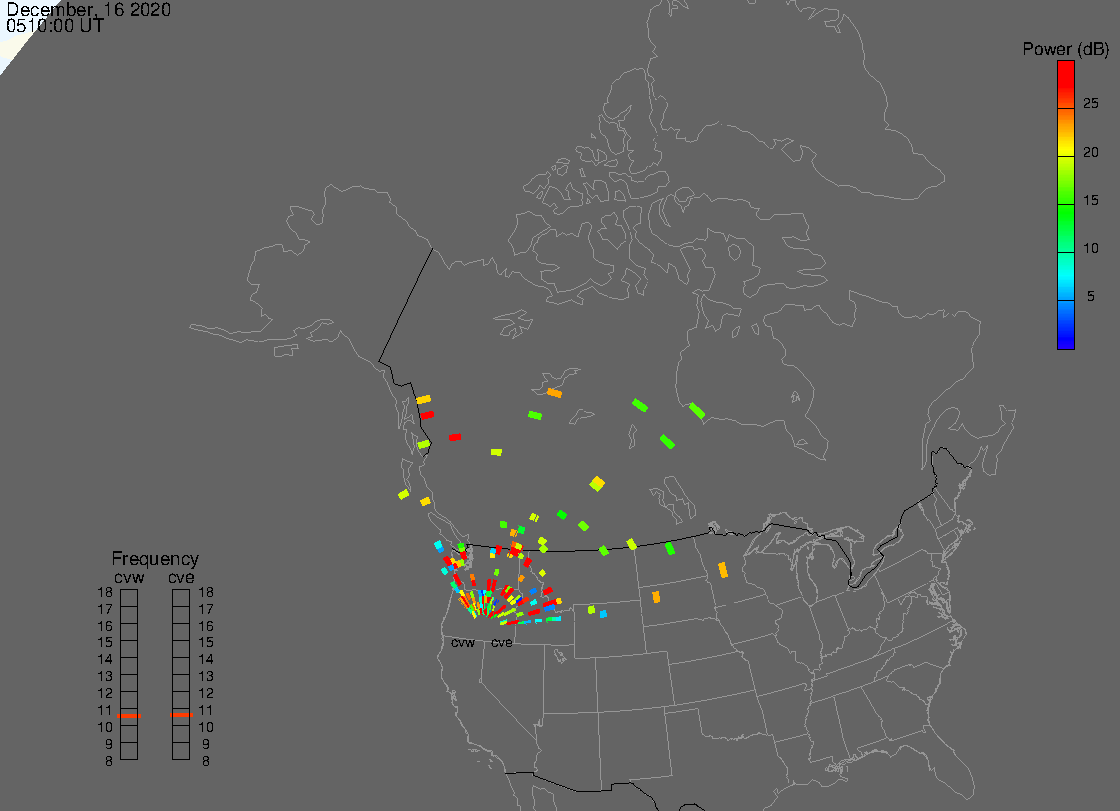Screen dimensions: 1120x811
Task: Click the large yellow diamond echo in central Canada
Action: pyautogui.click(x=597, y=484)
